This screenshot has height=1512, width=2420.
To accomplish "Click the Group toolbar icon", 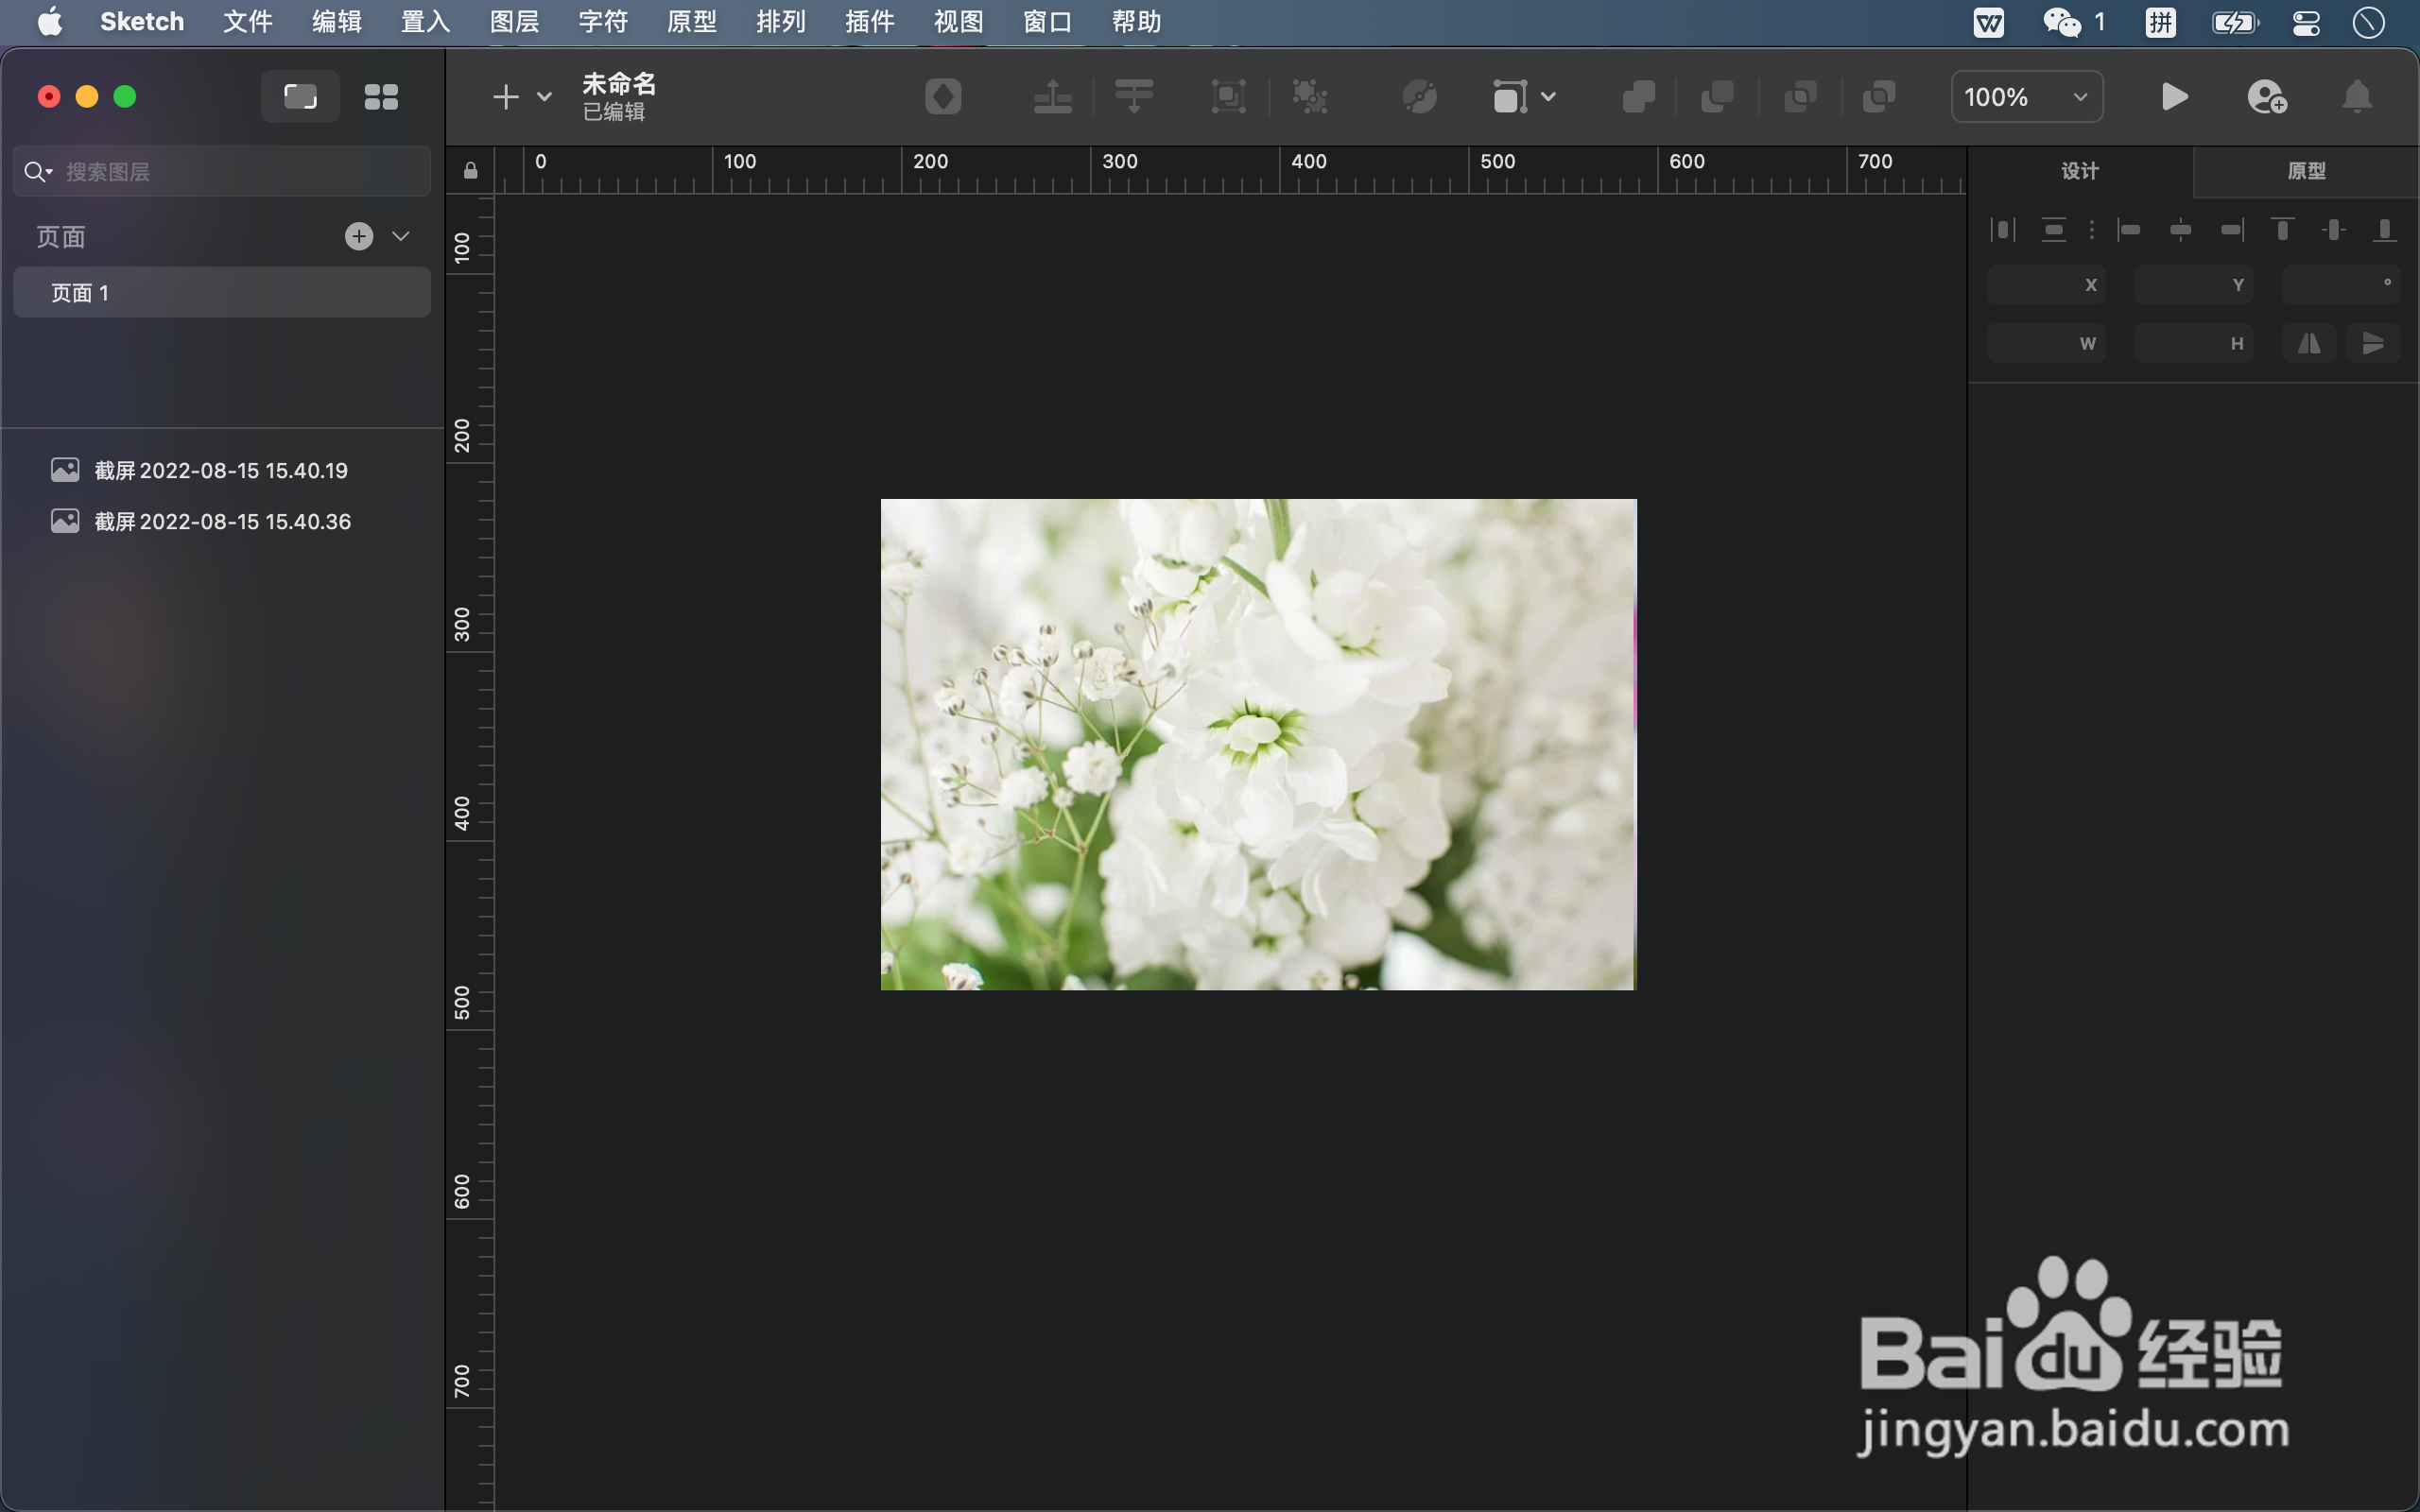I will 1228,97.
